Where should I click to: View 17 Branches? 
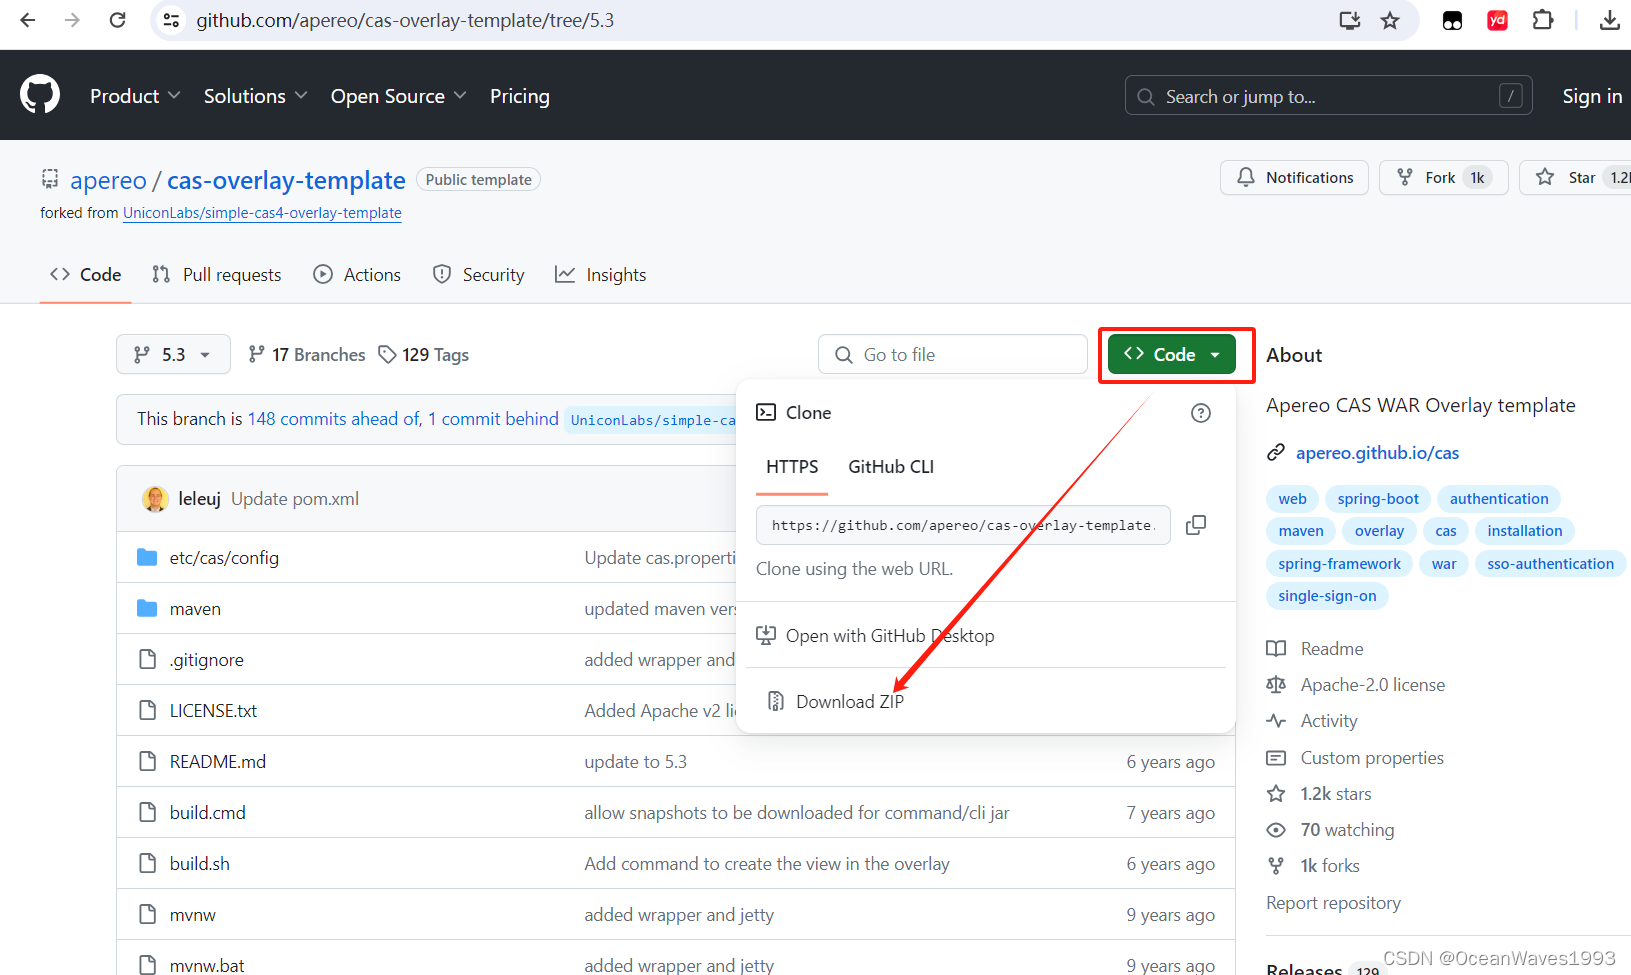[307, 355]
